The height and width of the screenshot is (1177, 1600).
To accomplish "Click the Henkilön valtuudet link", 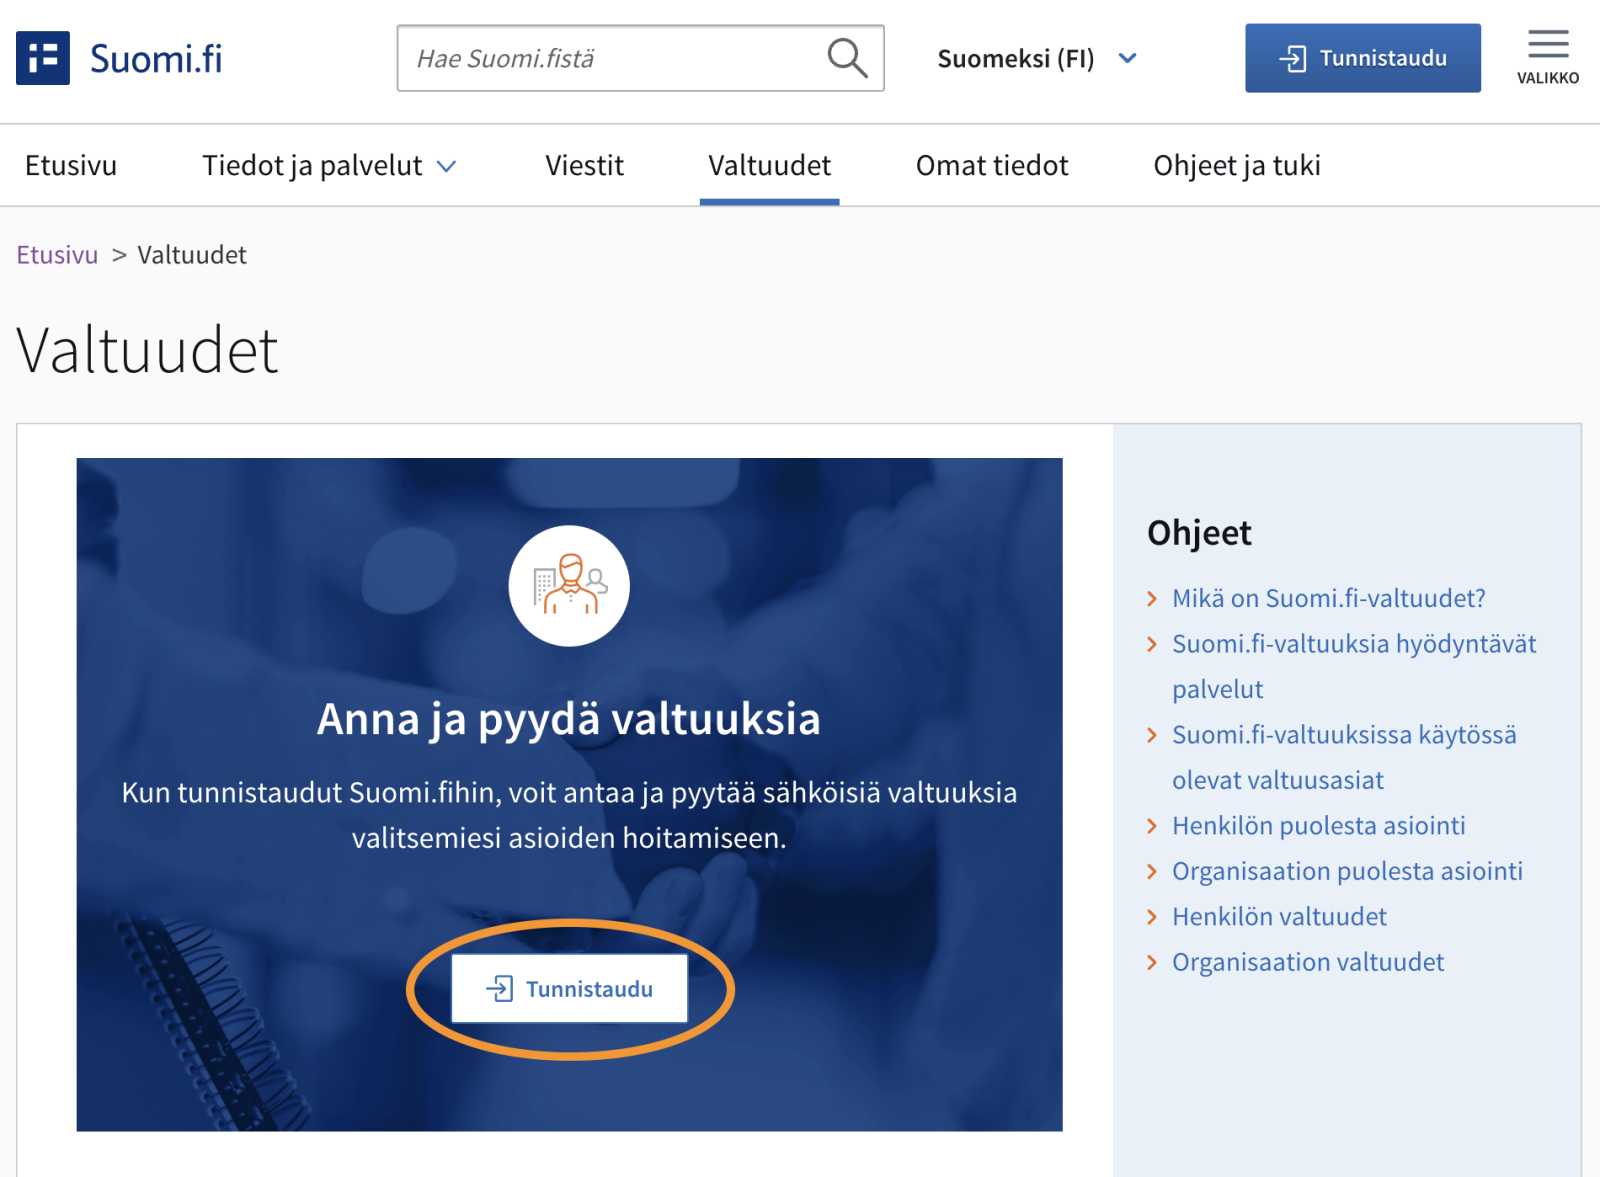I will coord(1279,917).
